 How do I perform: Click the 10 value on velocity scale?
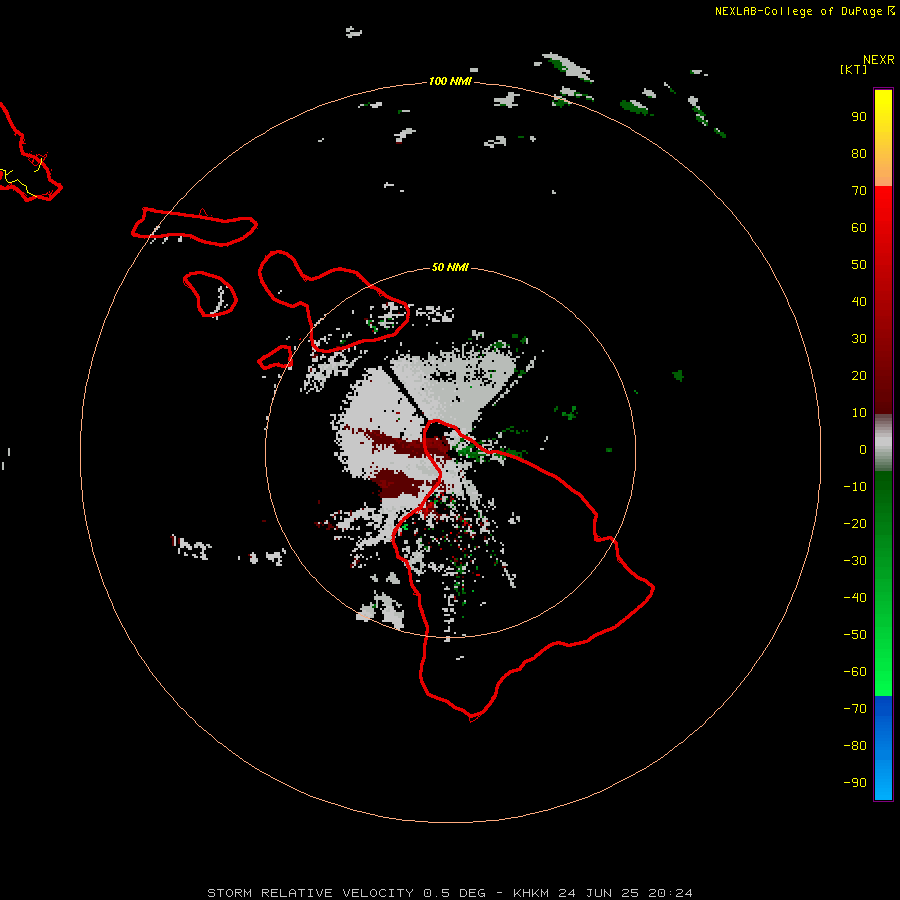pyautogui.click(x=859, y=413)
